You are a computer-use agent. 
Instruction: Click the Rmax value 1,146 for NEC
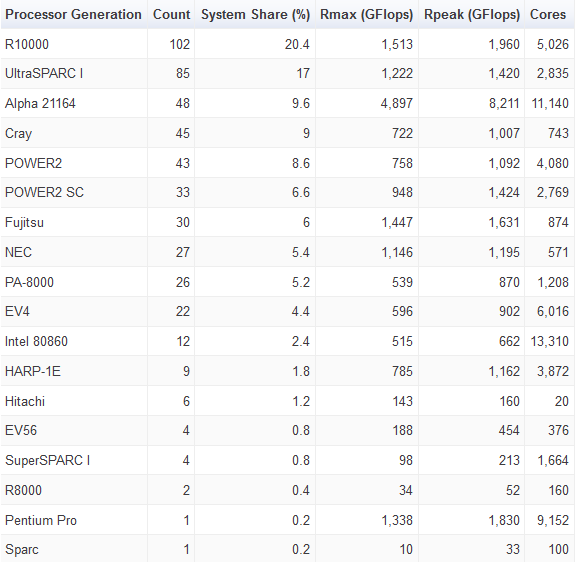[x=397, y=252]
